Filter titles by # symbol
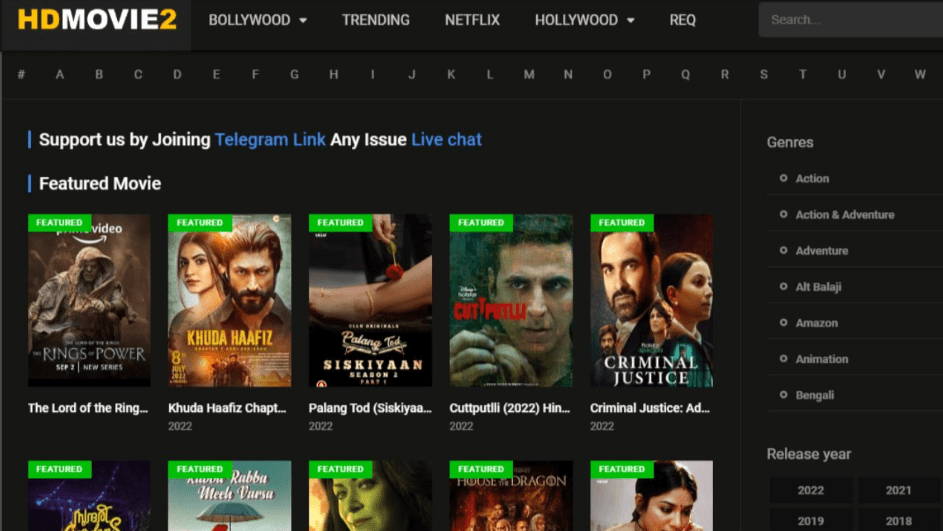This screenshot has width=943, height=531. (x=21, y=75)
